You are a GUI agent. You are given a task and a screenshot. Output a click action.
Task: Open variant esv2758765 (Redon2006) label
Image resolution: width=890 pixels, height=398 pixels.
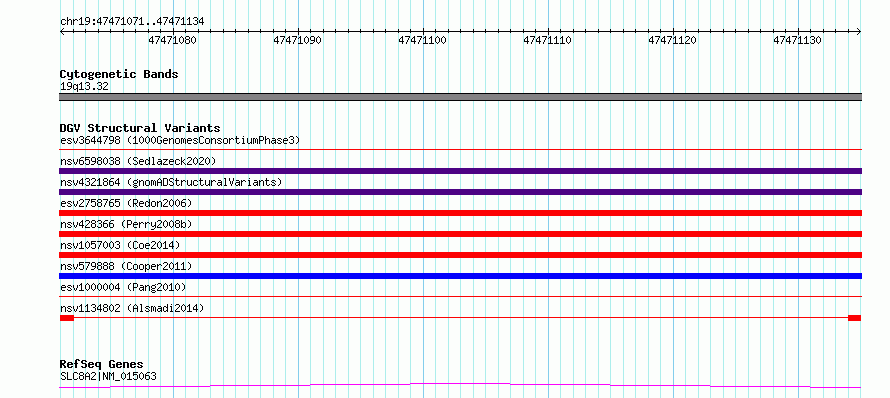coord(126,203)
